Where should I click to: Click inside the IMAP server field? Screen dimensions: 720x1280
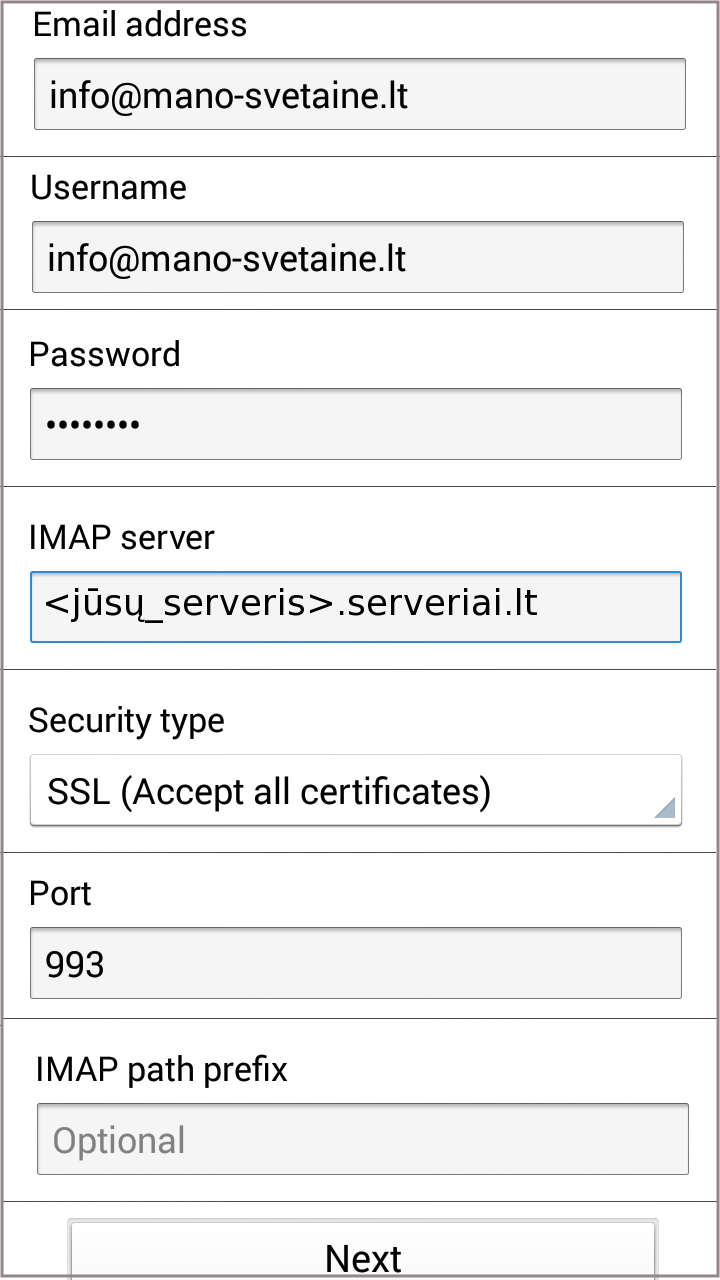[356, 606]
